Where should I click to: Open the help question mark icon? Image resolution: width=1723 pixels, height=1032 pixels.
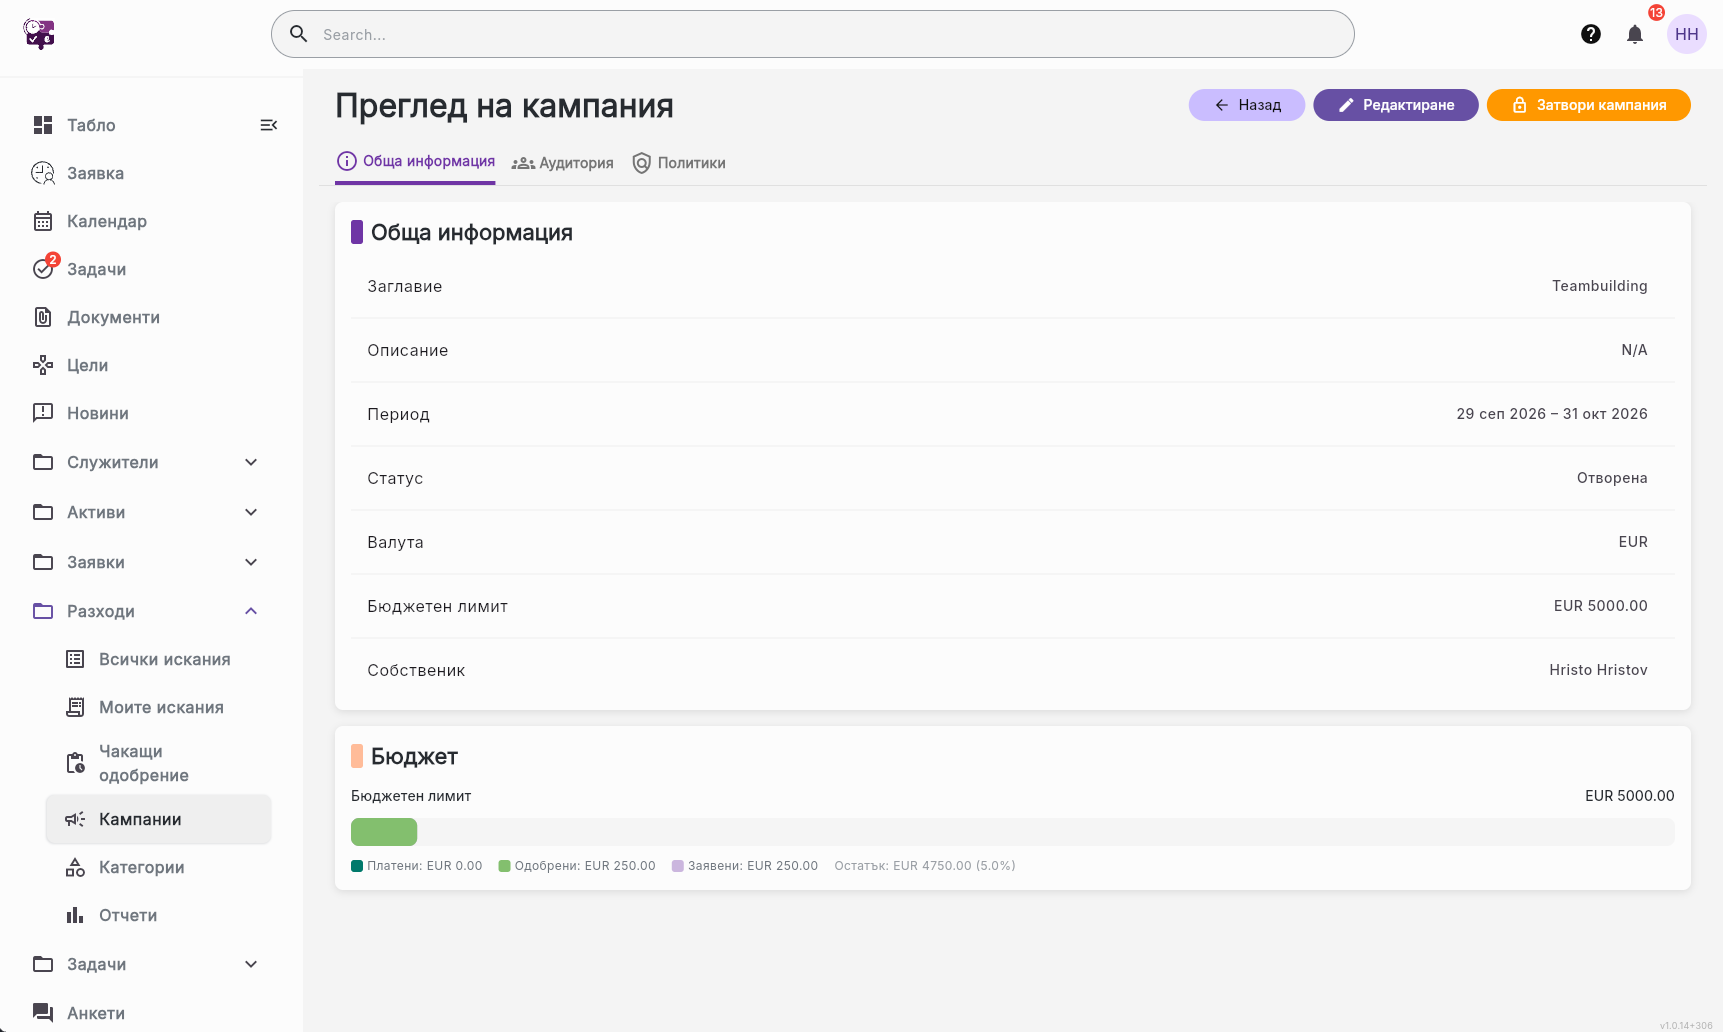click(1591, 34)
